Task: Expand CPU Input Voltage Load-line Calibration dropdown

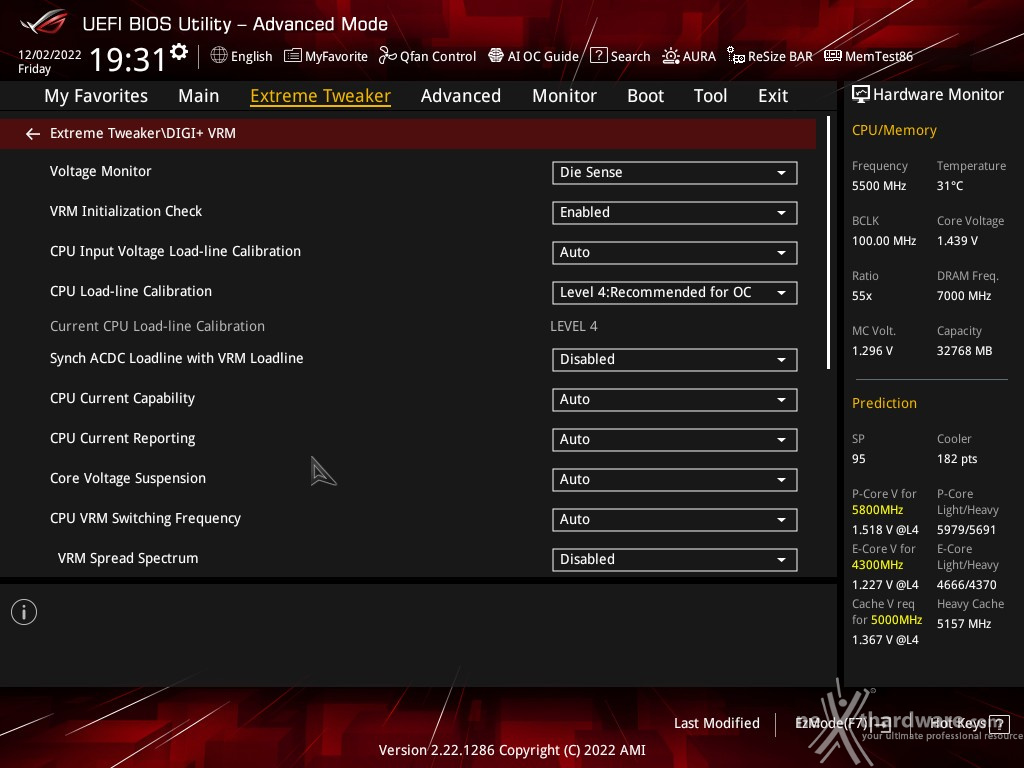Action: 675,253
